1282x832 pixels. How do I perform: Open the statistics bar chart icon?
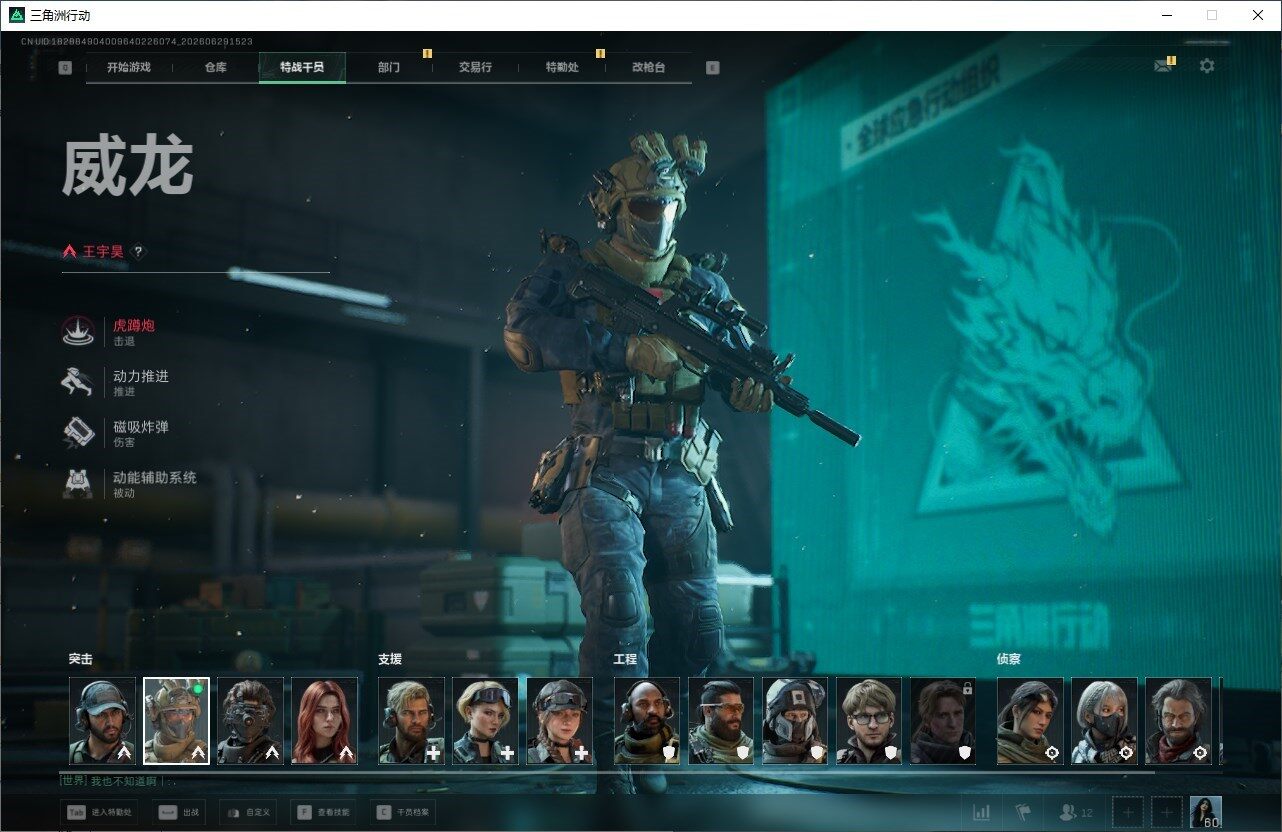[982, 813]
